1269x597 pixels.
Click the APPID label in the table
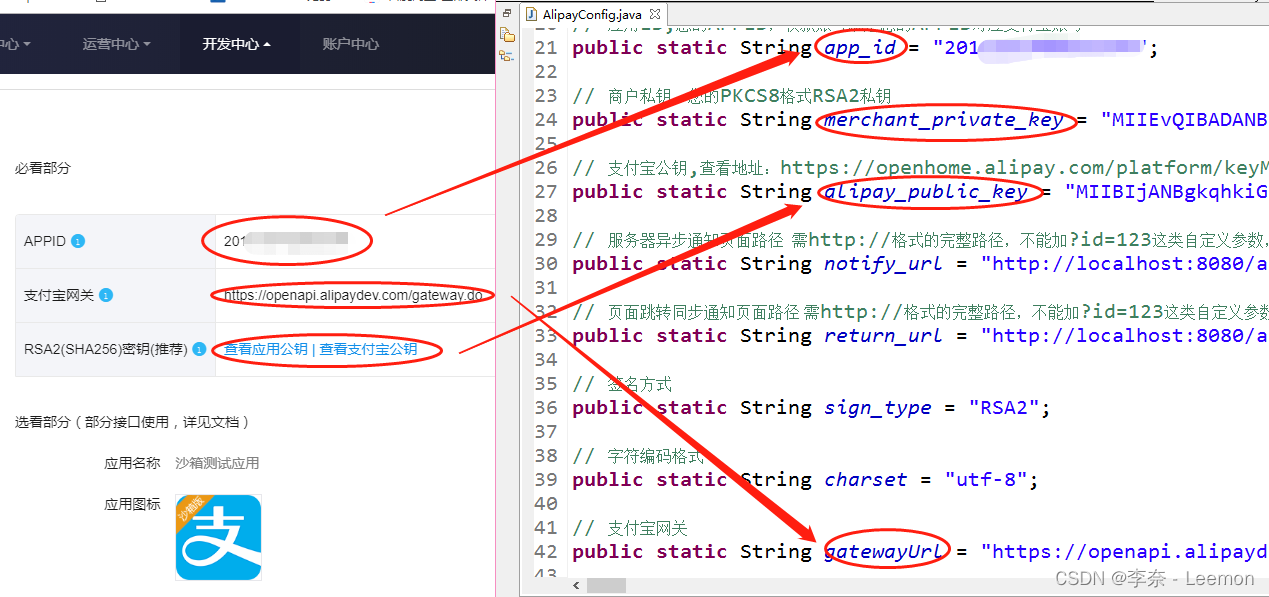pos(45,241)
